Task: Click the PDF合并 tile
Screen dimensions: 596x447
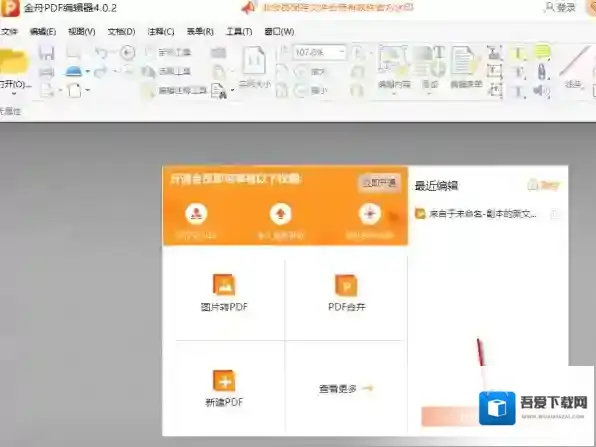Action: [x=347, y=293]
